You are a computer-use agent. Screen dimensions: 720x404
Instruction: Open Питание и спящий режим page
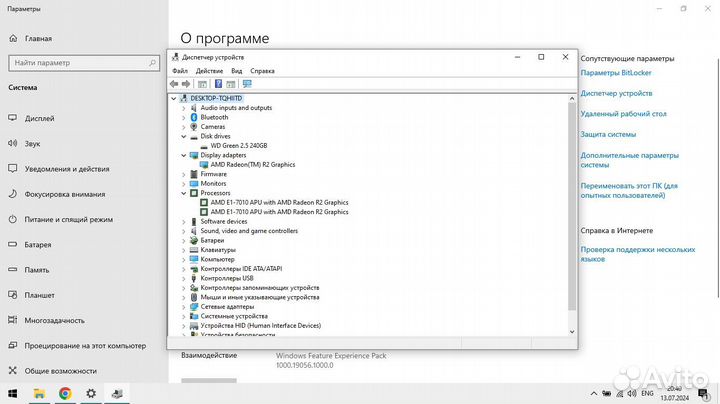68,219
